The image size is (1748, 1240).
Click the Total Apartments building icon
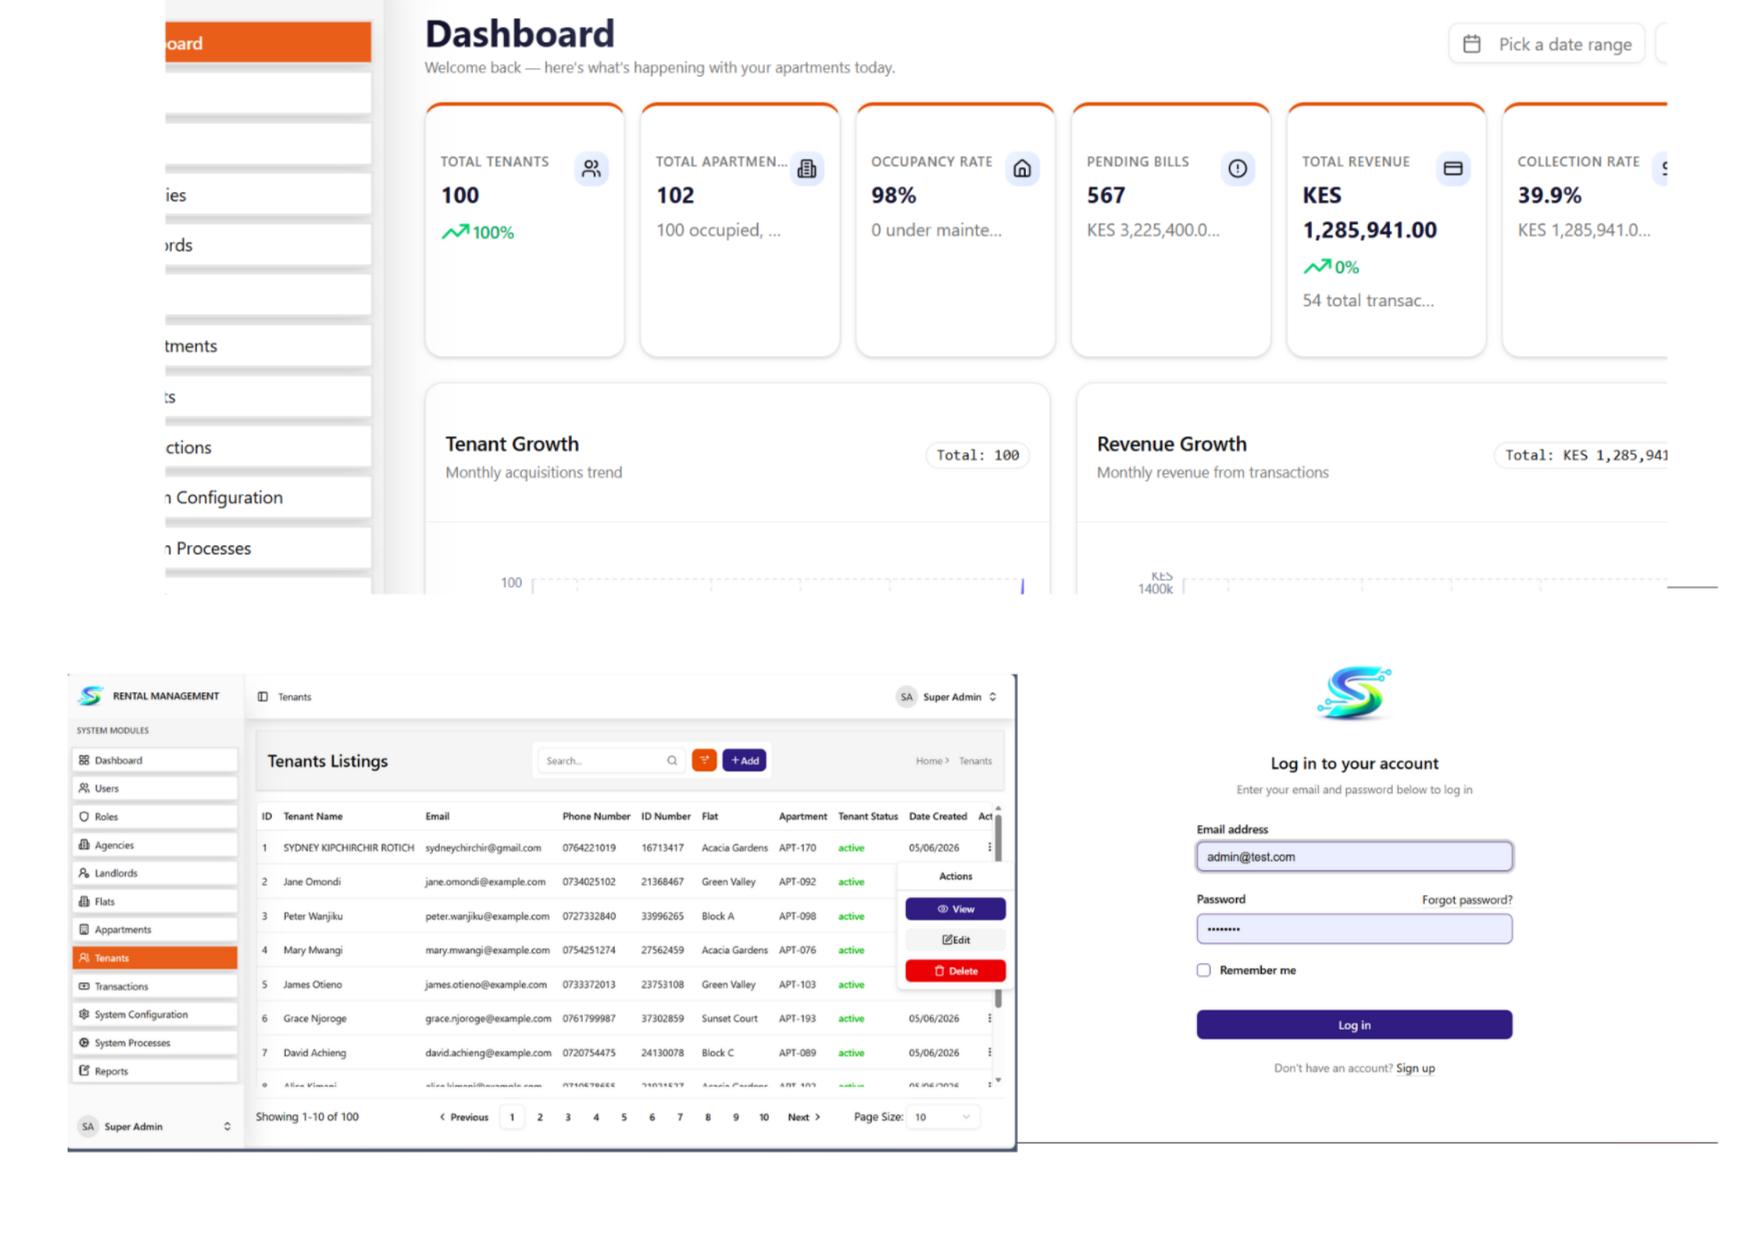pyautogui.click(x=807, y=168)
